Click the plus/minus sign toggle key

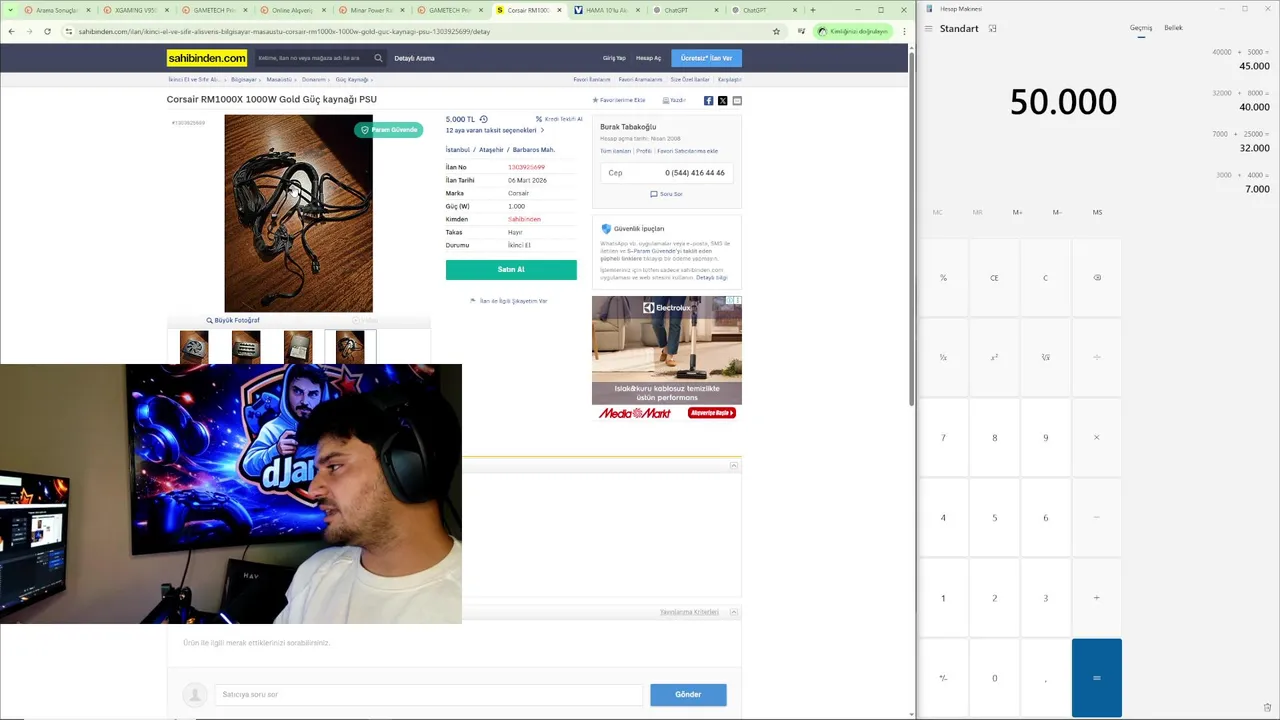click(x=943, y=678)
